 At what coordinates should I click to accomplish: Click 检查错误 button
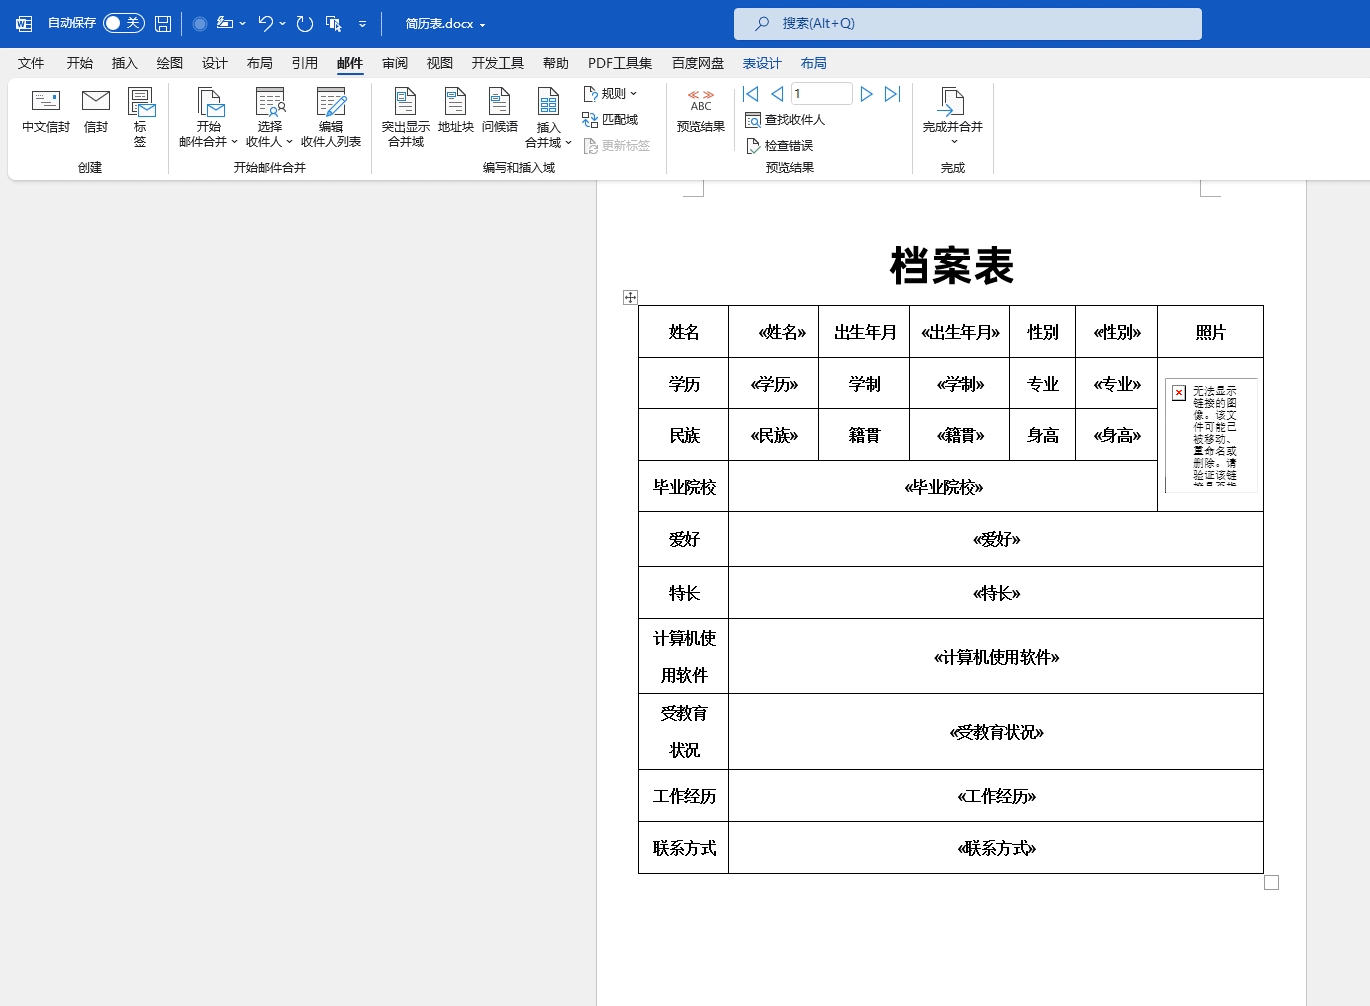point(780,146)
